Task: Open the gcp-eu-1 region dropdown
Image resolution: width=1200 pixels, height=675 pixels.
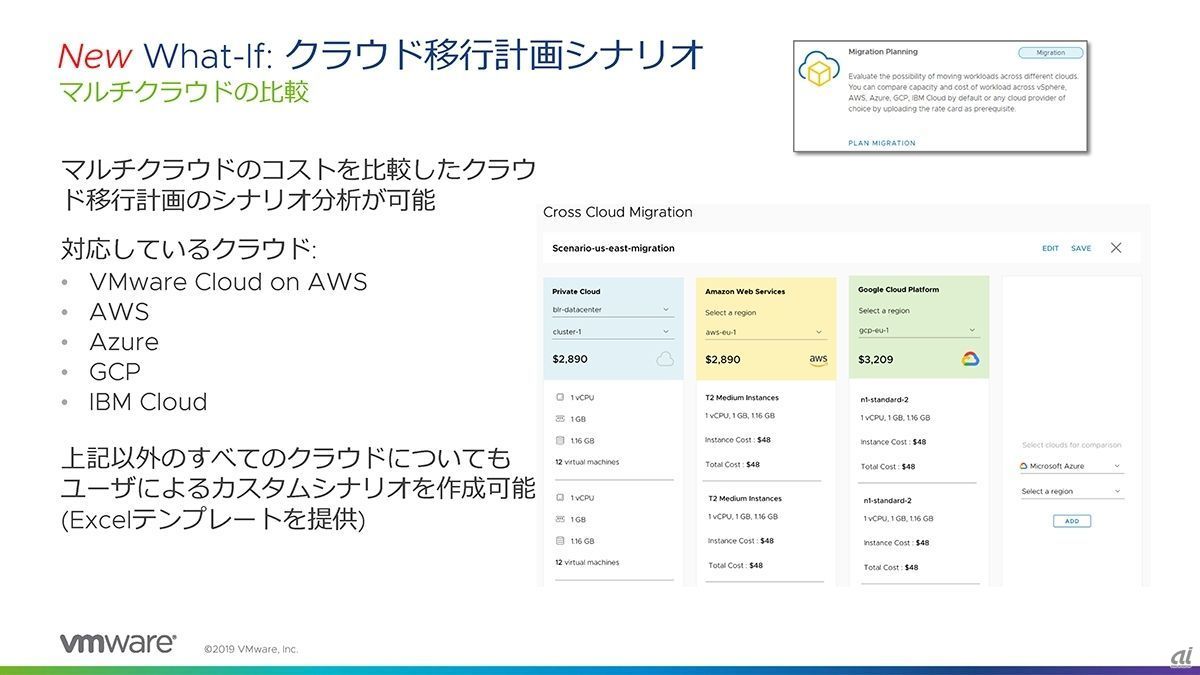Action: pos(918,330)
